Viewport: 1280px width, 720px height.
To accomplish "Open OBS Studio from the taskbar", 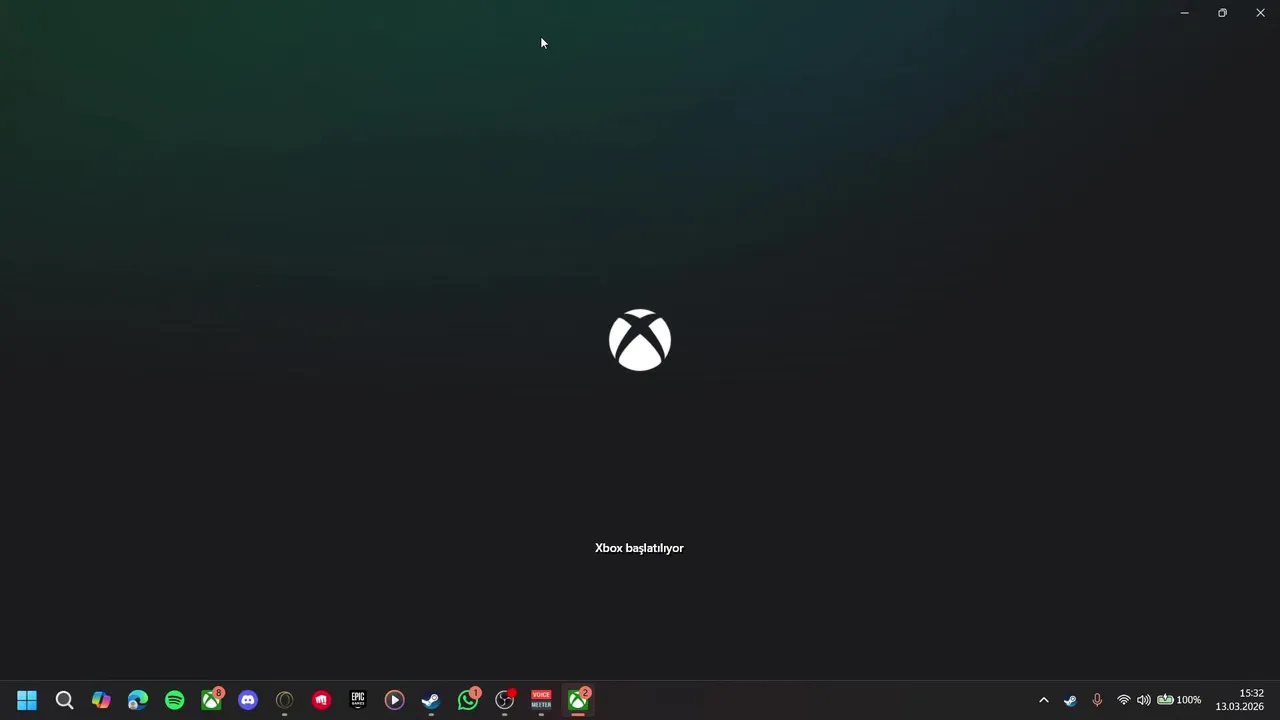I will click(505, 700).
